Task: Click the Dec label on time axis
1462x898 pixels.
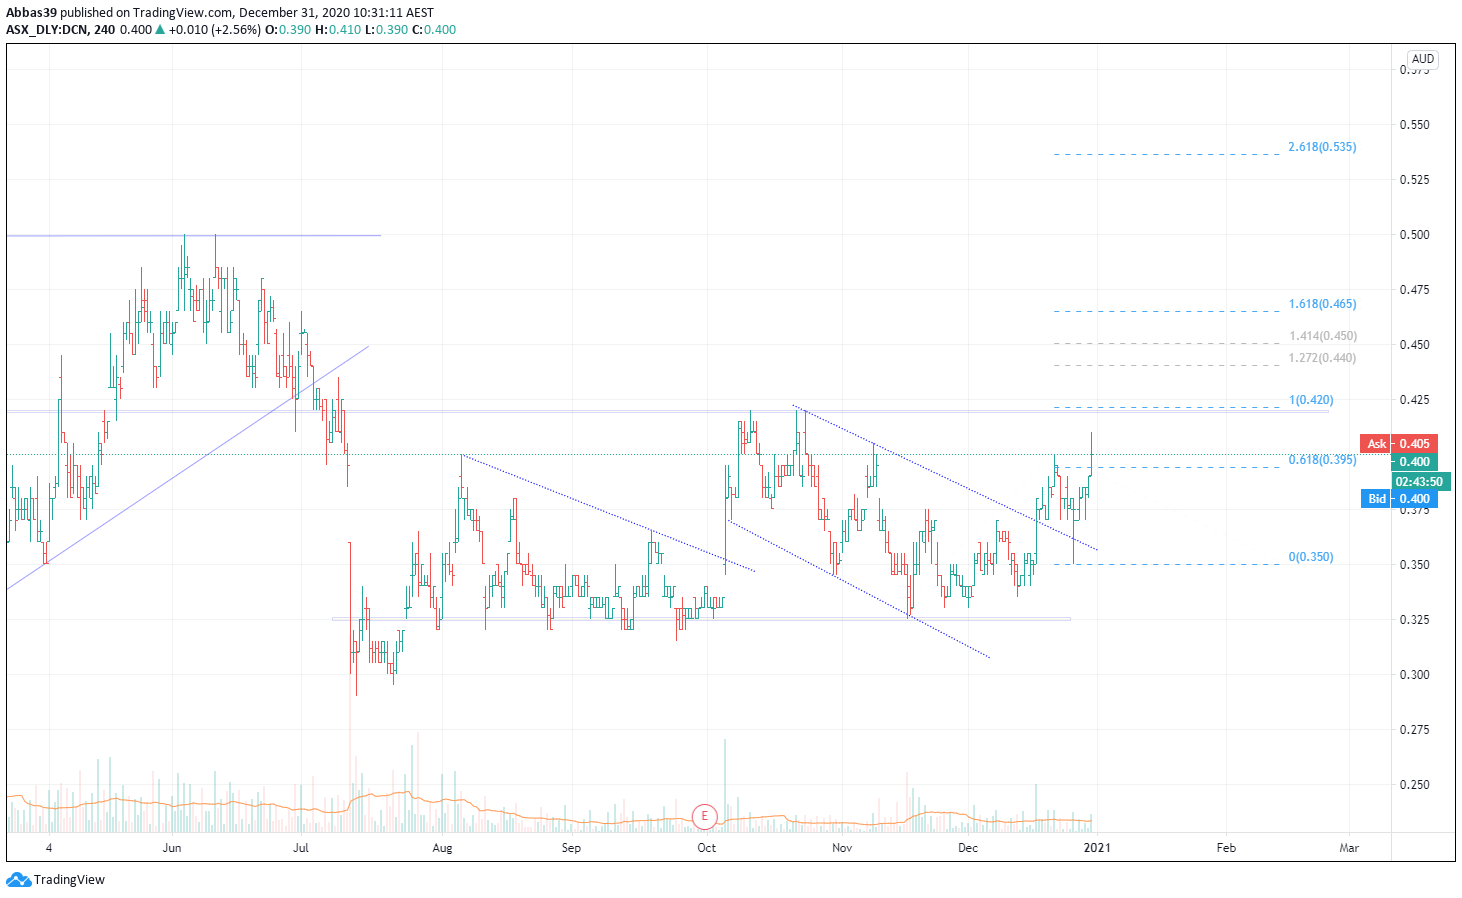Action: coord(967,848)
